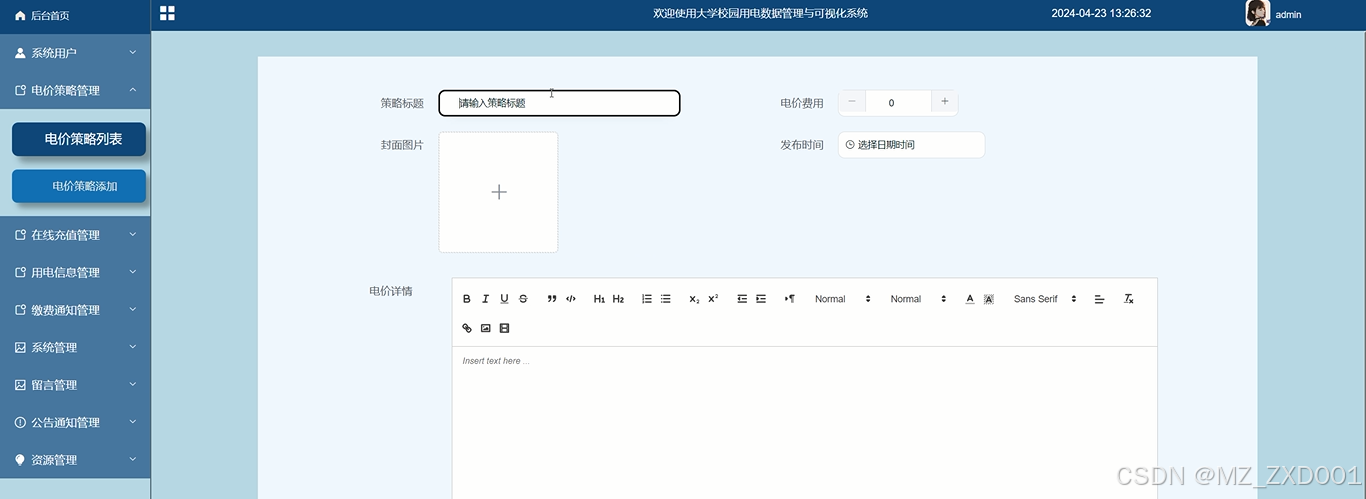Collapse the 电价策略管理 sidebar menu

click(x=75, y=90)
